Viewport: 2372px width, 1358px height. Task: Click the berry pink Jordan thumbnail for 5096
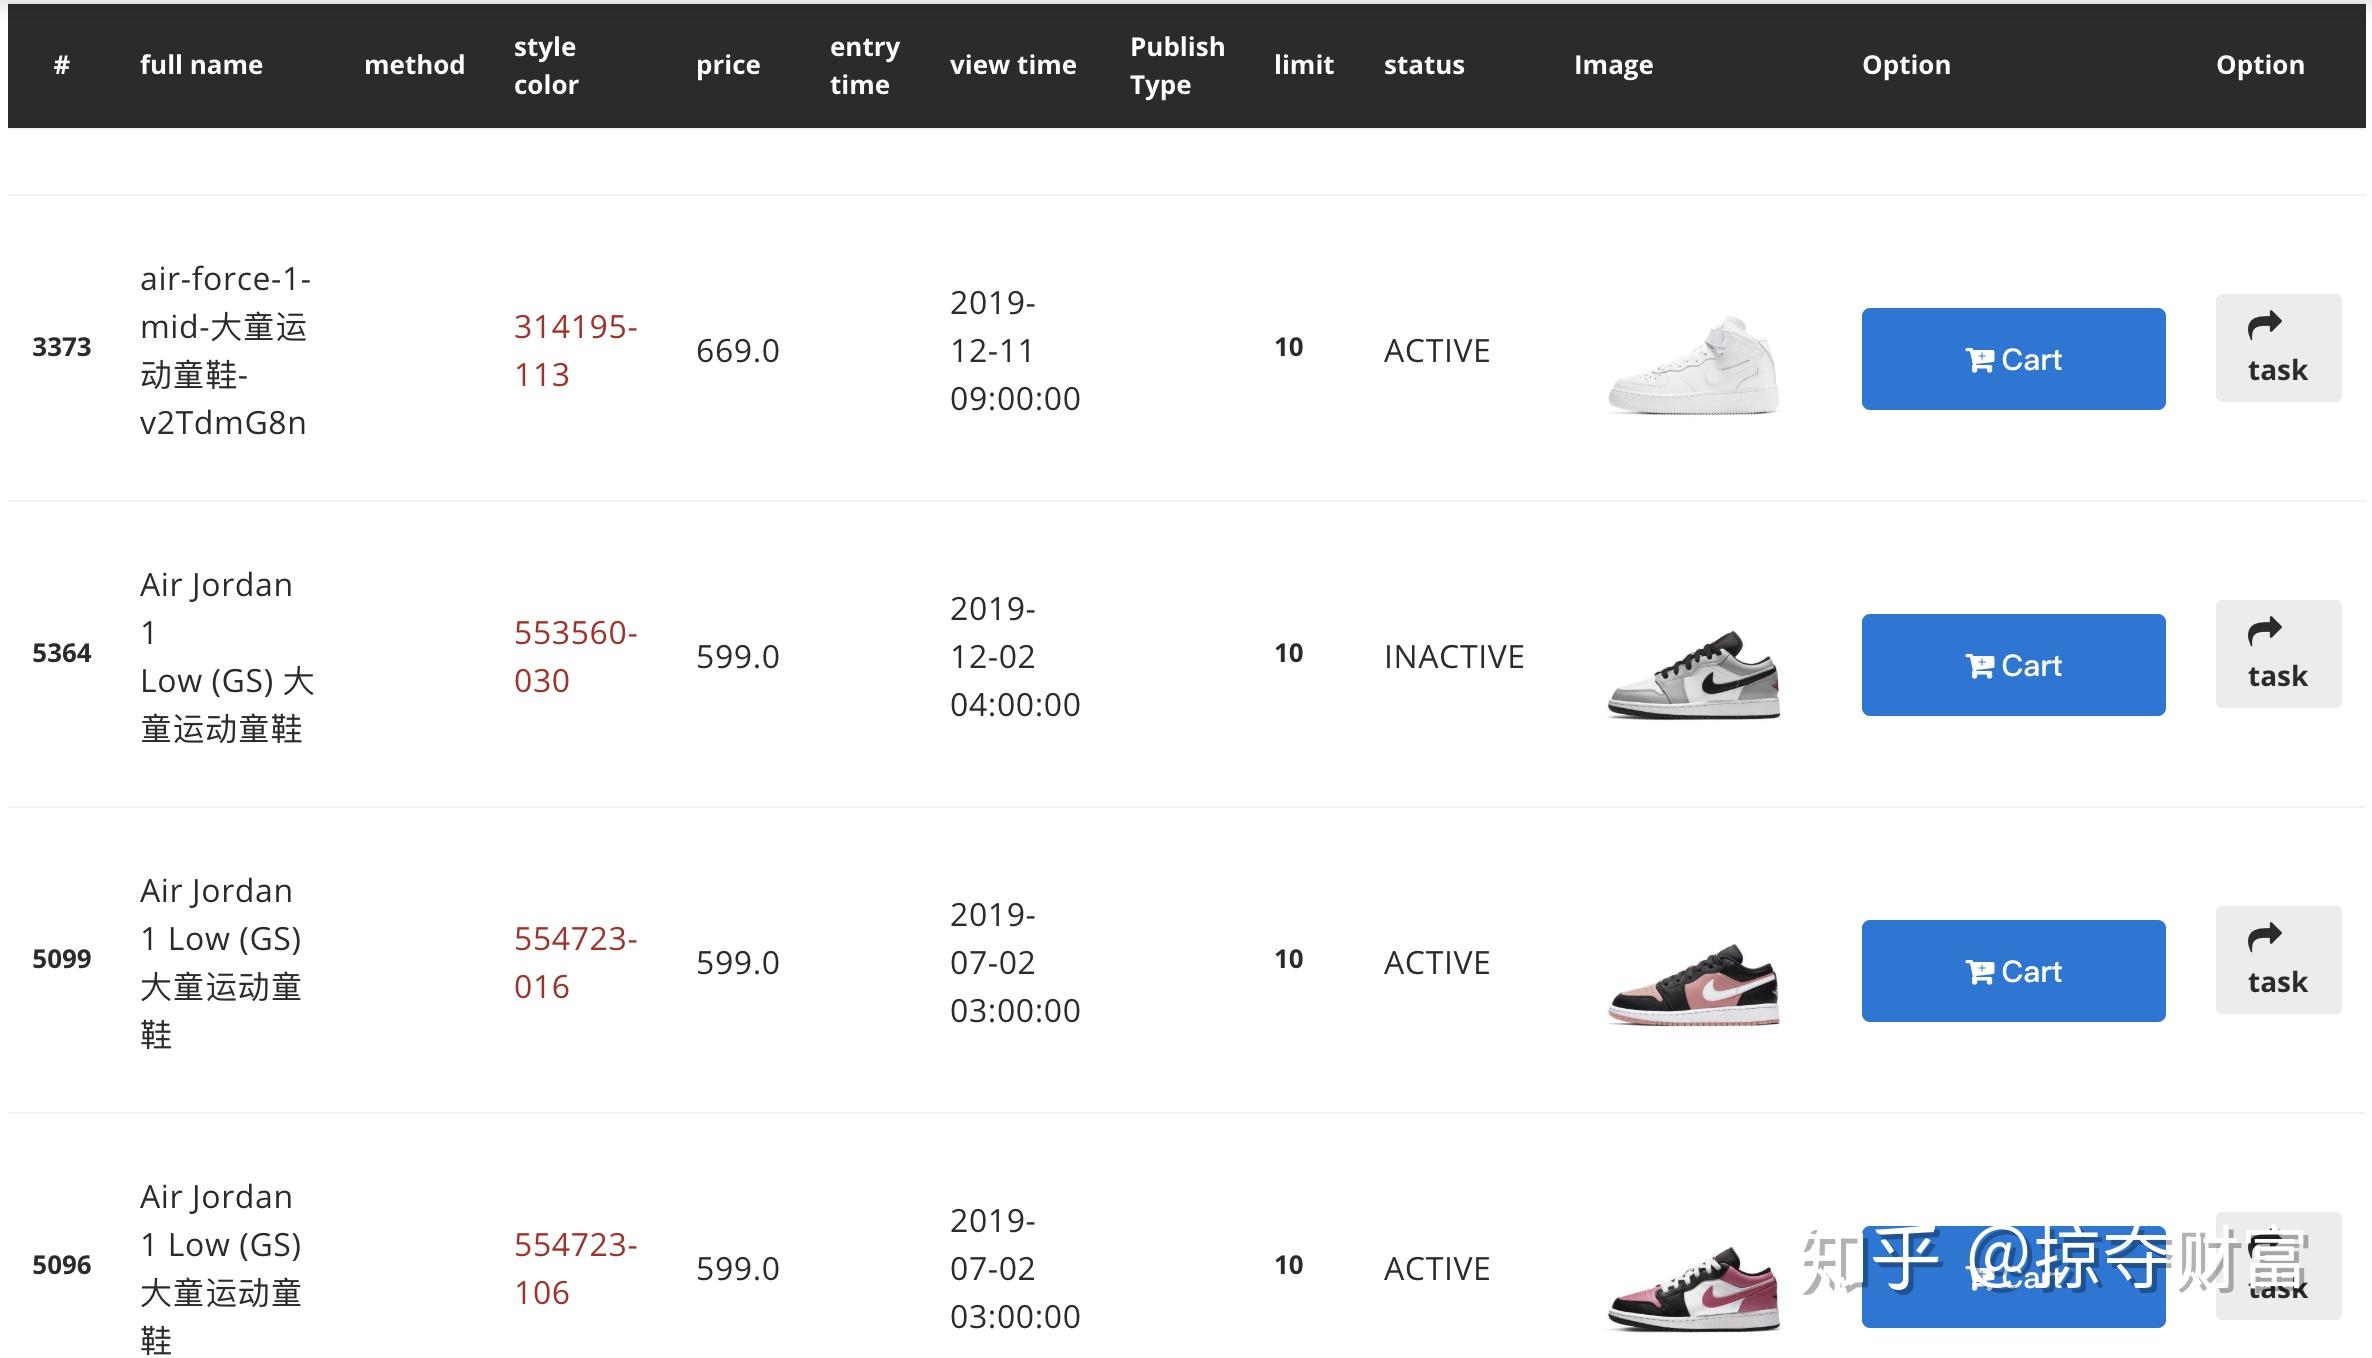1693,1289
